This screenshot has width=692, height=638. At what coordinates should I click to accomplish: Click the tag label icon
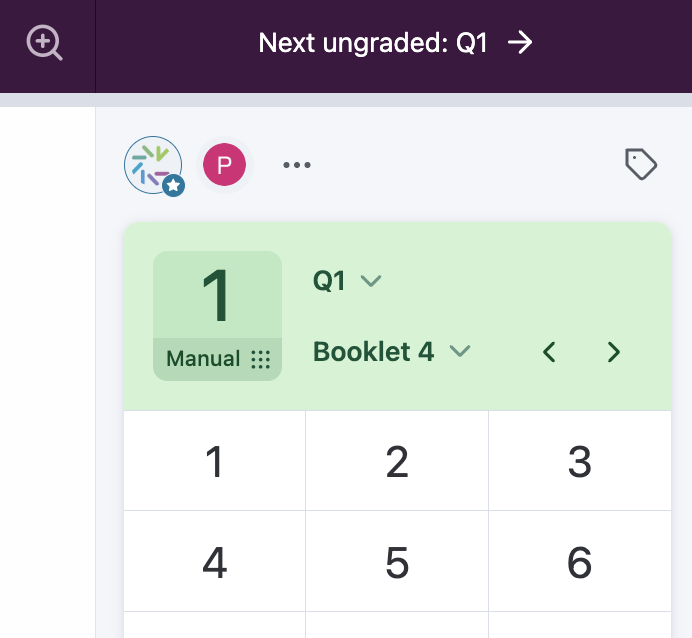click(x=640, y=164)
